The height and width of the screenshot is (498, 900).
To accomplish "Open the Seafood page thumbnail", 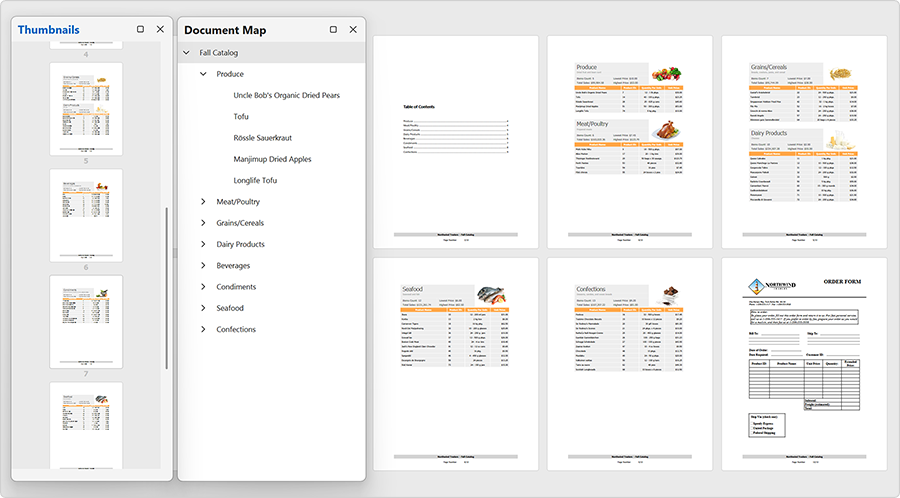I will [86, 426].
